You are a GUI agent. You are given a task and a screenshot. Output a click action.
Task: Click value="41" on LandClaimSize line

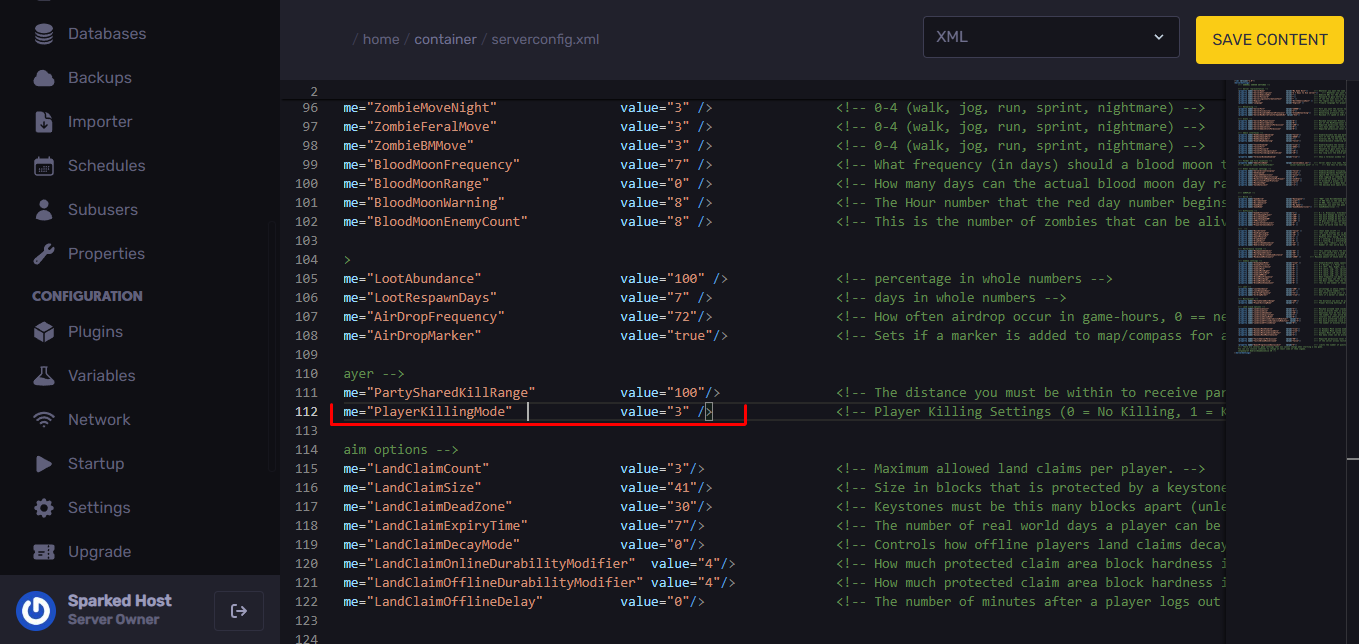[x=659, y=488]
